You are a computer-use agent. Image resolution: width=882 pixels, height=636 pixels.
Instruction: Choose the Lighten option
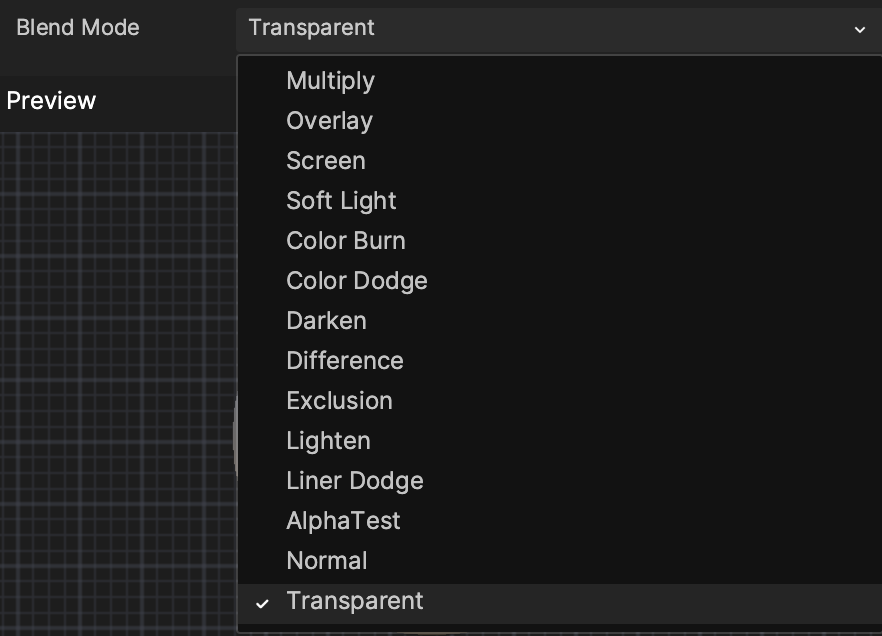(x=560, y=440)
